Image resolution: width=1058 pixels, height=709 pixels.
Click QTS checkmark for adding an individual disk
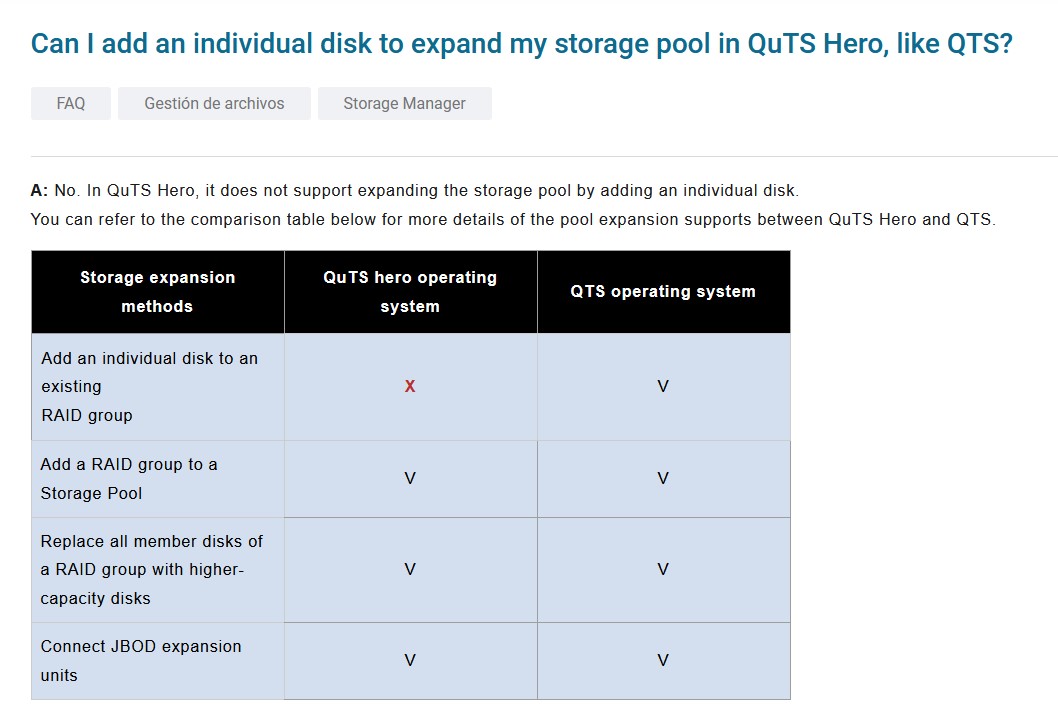tap(663, 386)
